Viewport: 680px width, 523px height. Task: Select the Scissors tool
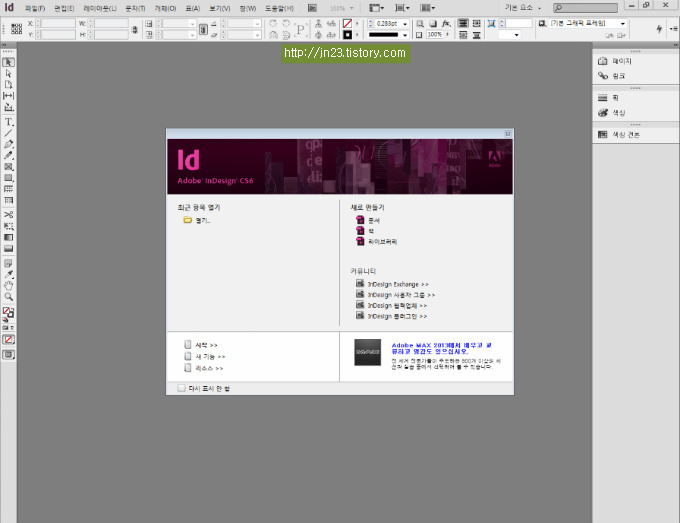click(8, 215)
